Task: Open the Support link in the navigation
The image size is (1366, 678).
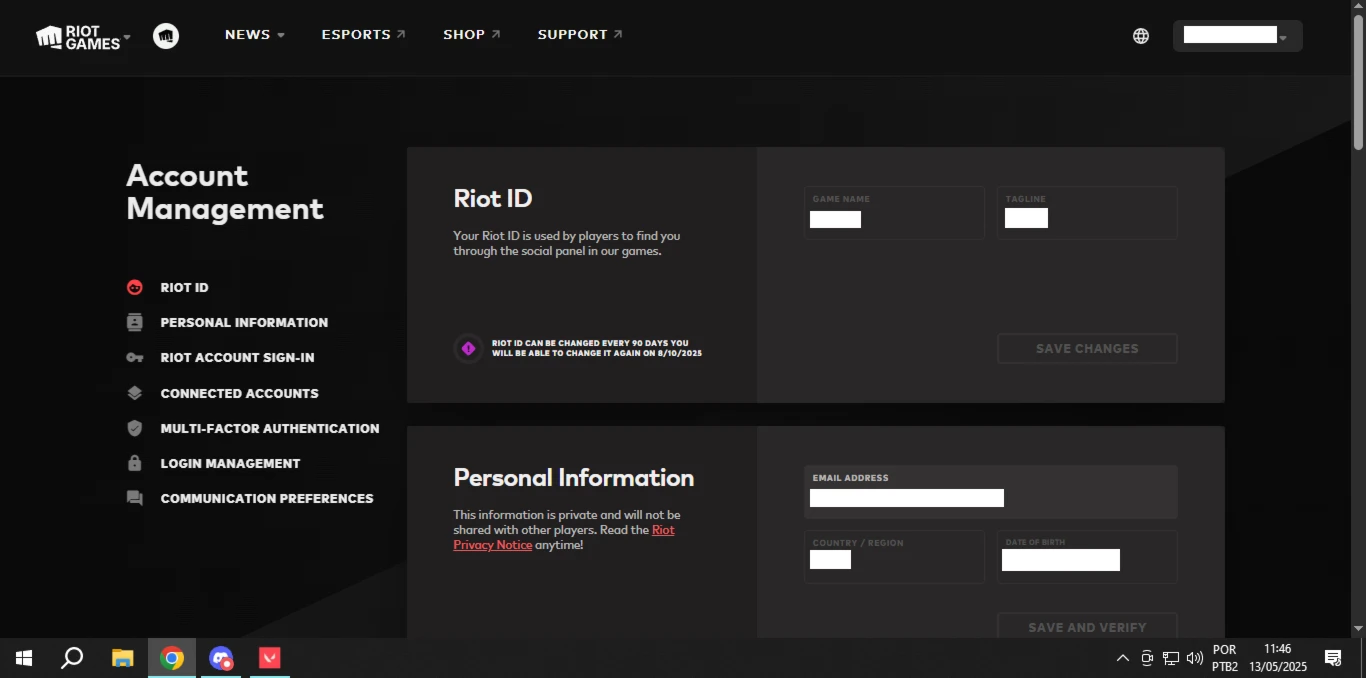Action: click(580, 35)
